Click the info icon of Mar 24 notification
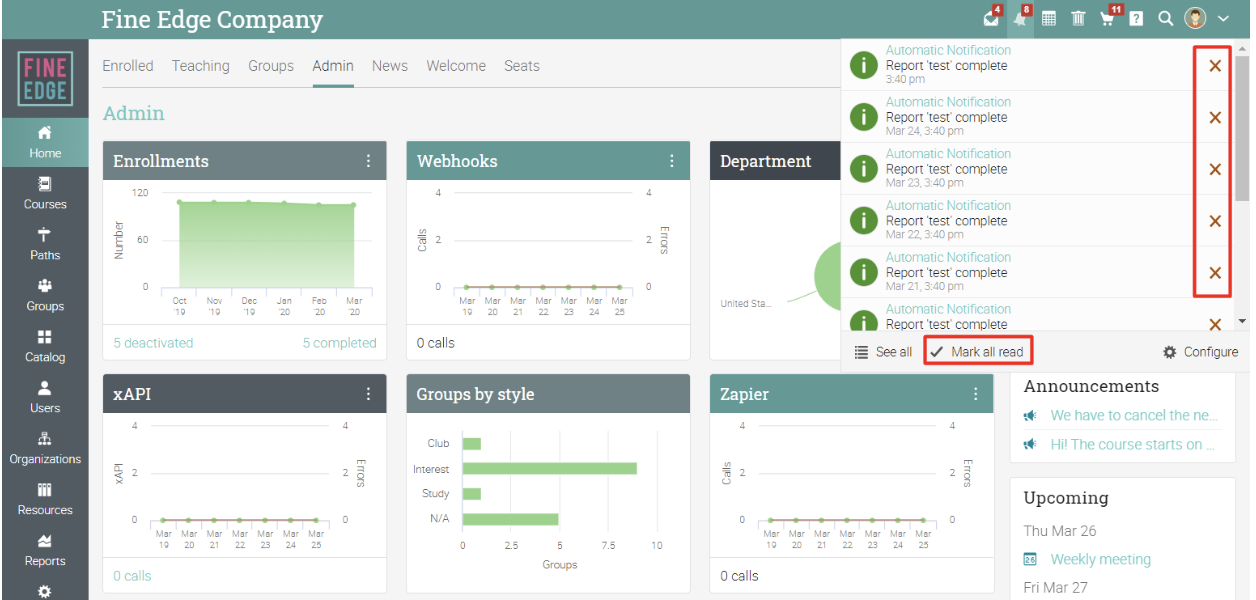This screenshot has width=1256, height=600. click(863, 117)
